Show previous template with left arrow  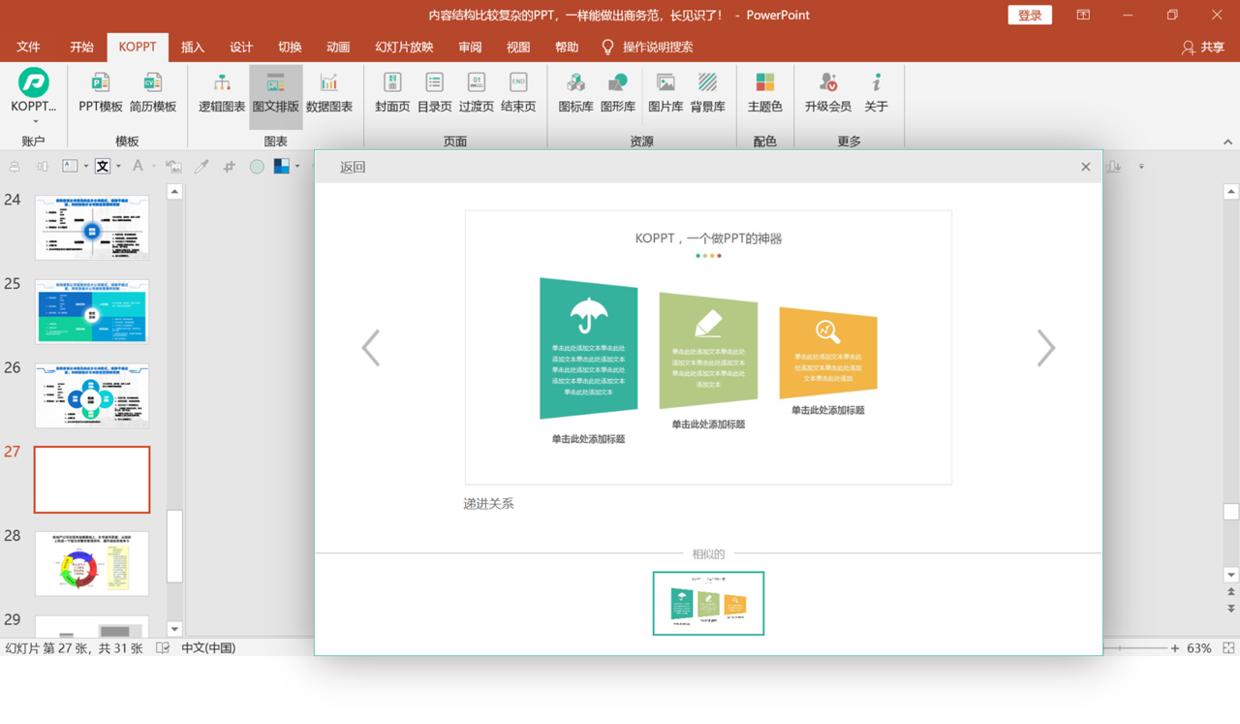pyautogui.click(x=371, y=348)
